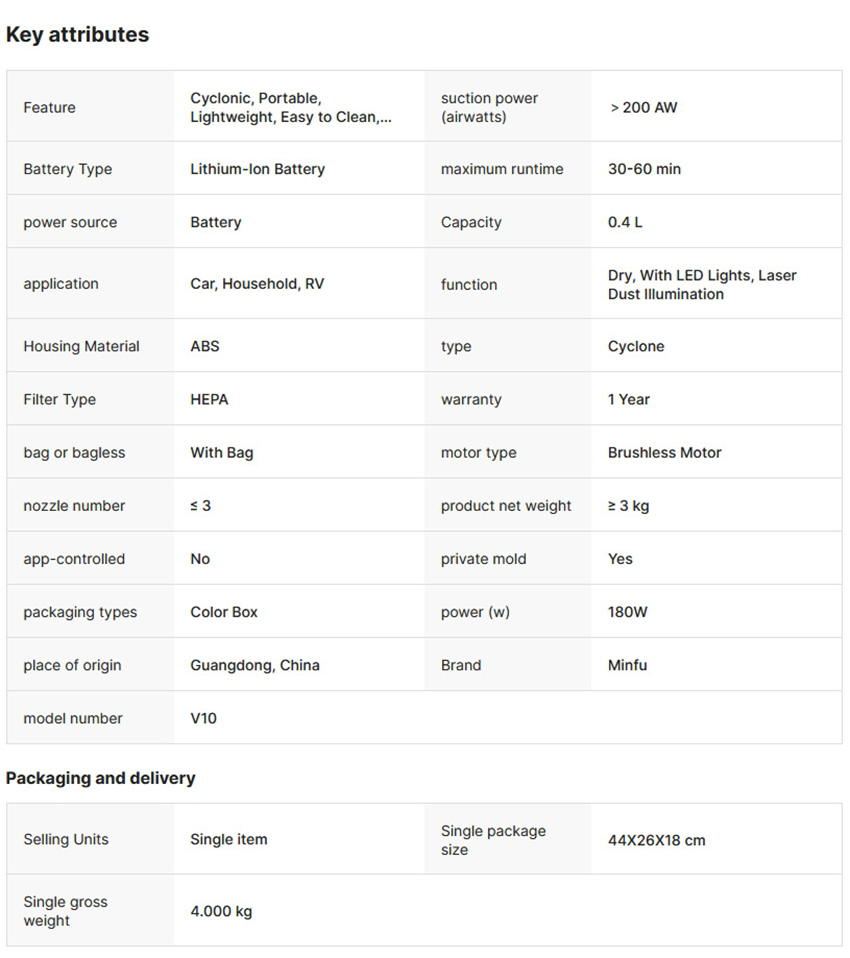Select the V10 model number value
Viewport: 850px width, 958px height.
(203, 718)
